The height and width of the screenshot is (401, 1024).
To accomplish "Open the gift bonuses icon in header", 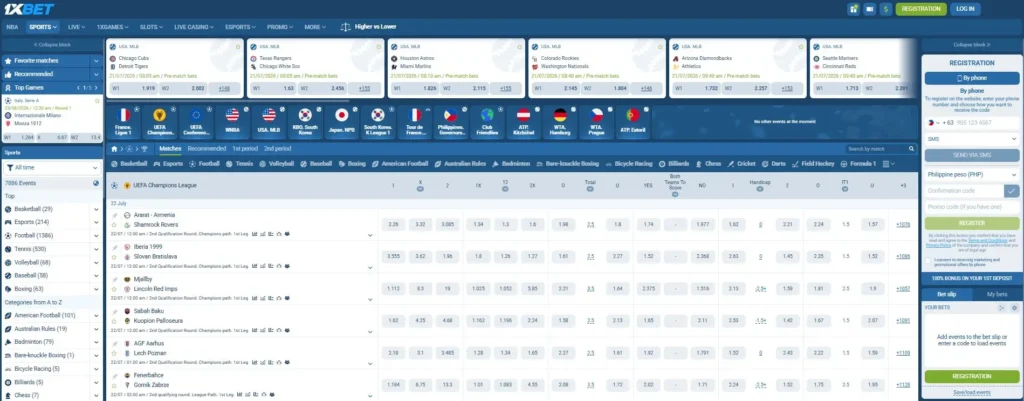I will click(x=853, y=9).
